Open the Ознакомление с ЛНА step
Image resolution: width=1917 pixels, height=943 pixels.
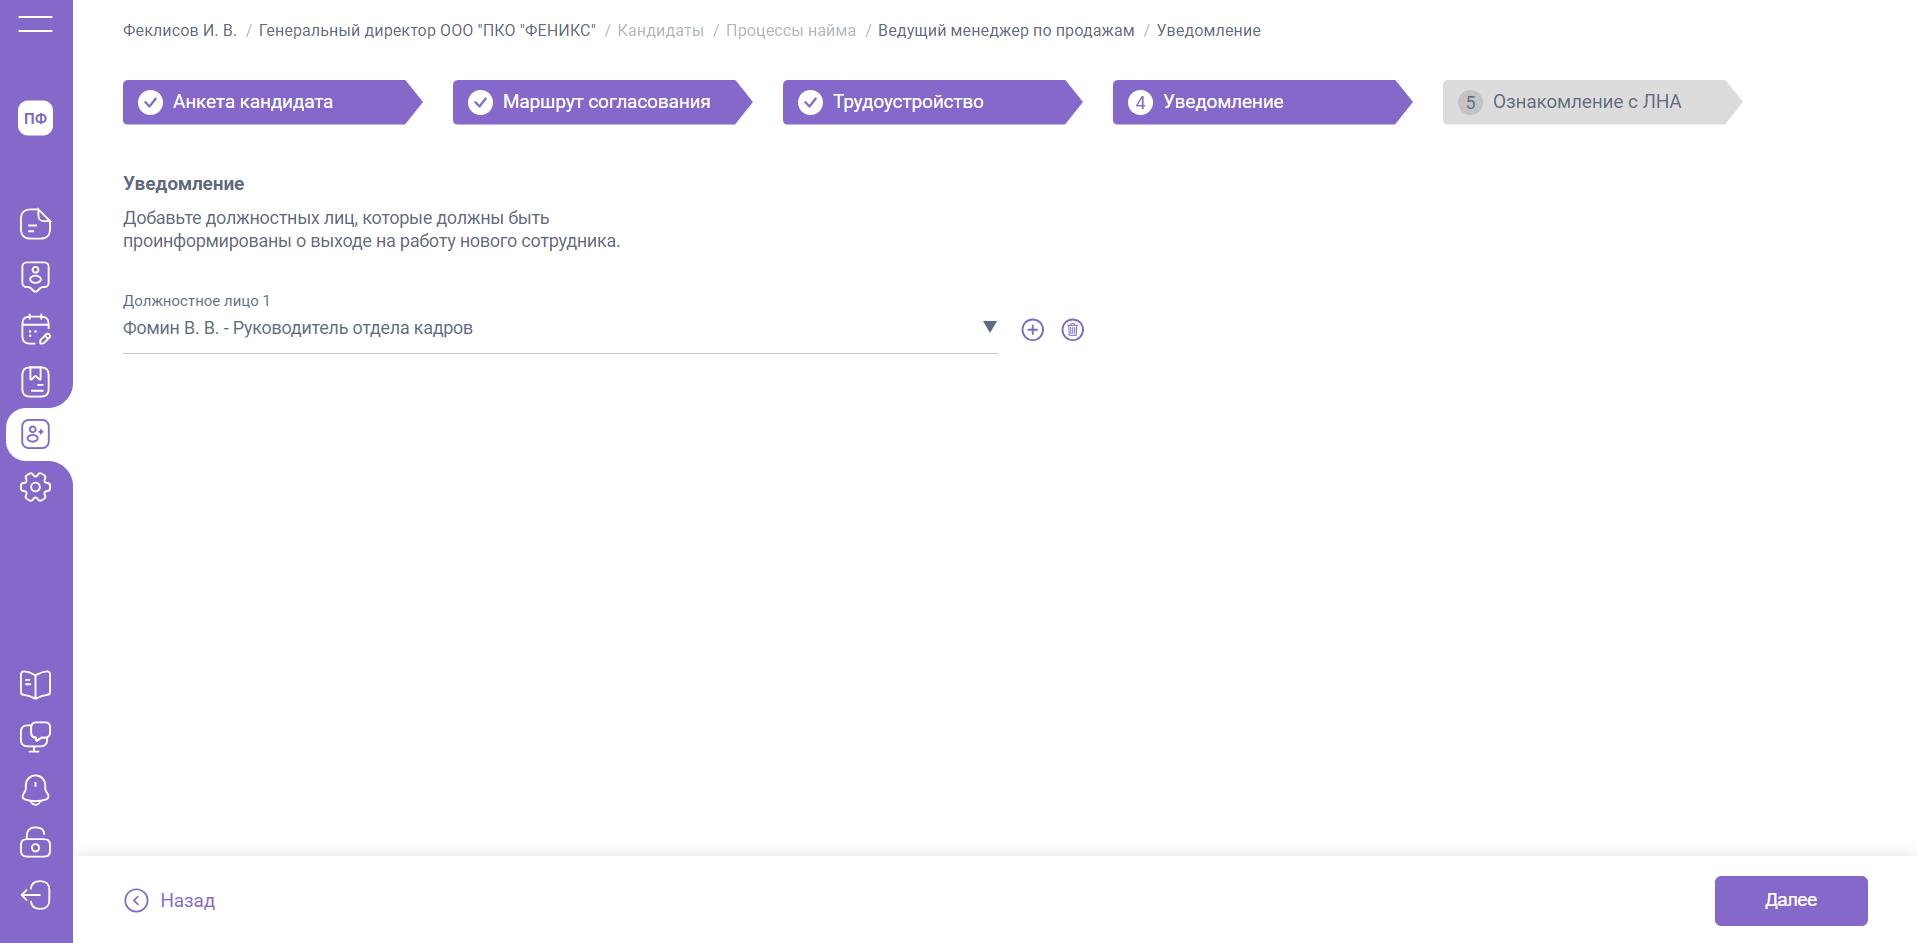(x=1584, y=102)
